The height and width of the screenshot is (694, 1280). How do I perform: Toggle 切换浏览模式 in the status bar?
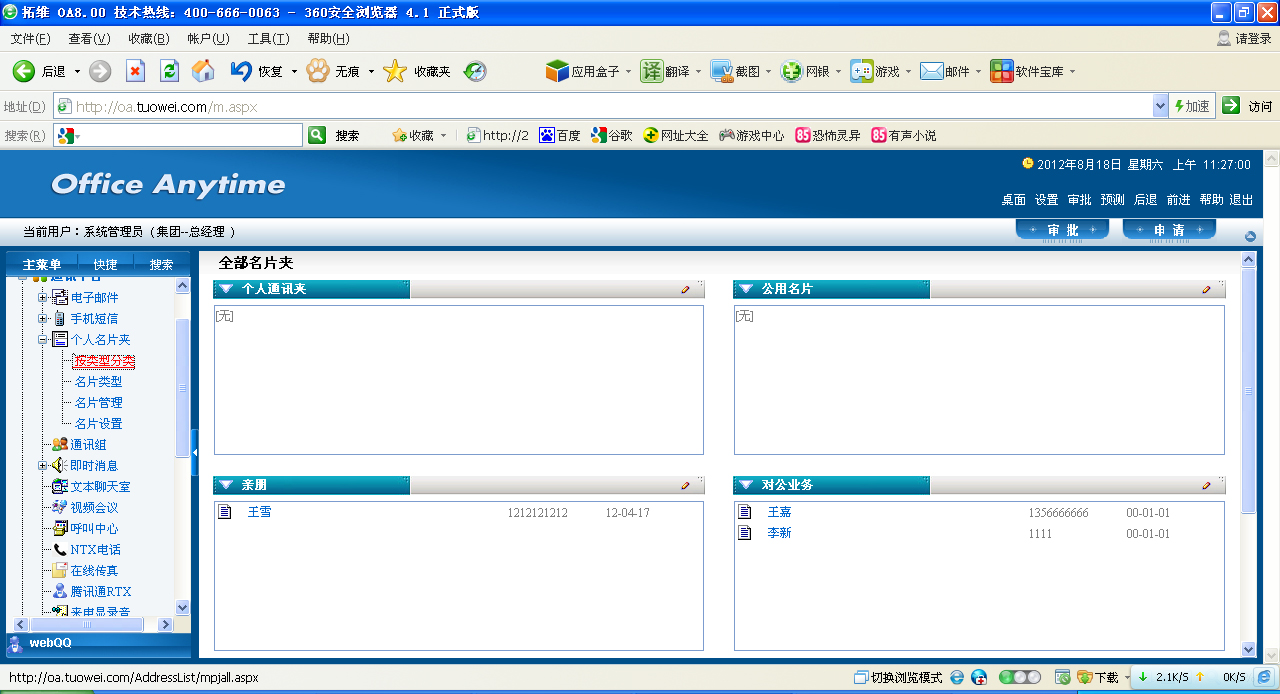point(897,677)
